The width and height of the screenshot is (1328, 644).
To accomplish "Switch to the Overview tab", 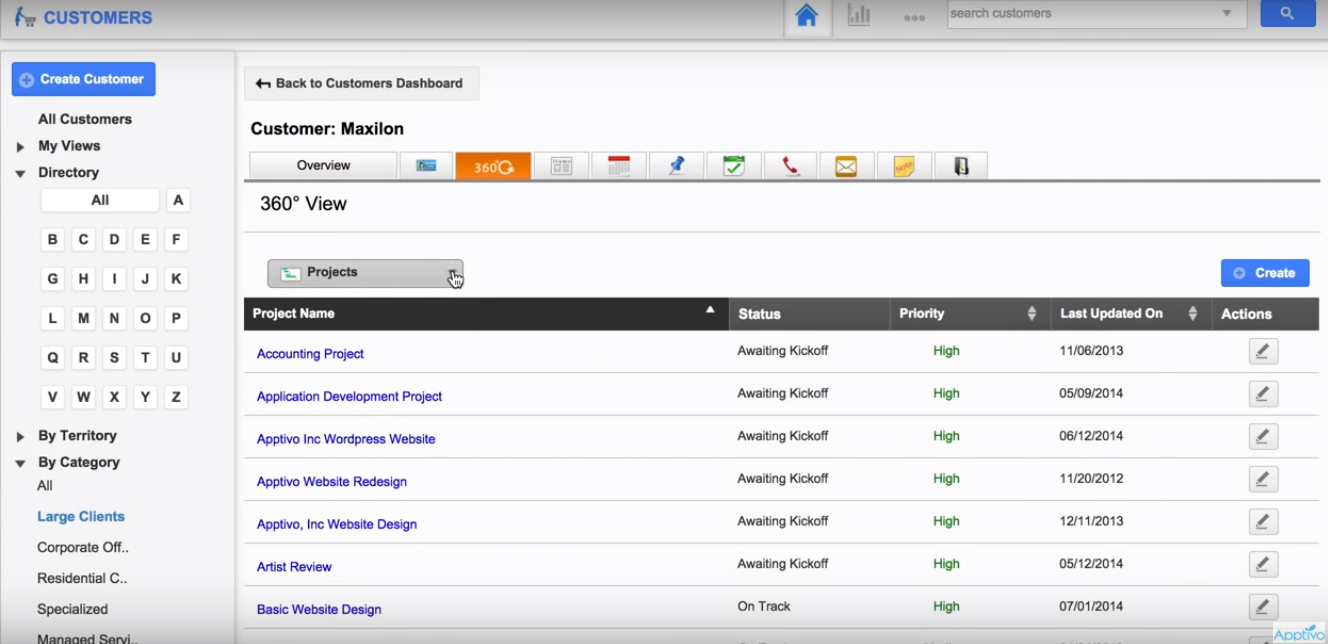I will click(322, 164).
